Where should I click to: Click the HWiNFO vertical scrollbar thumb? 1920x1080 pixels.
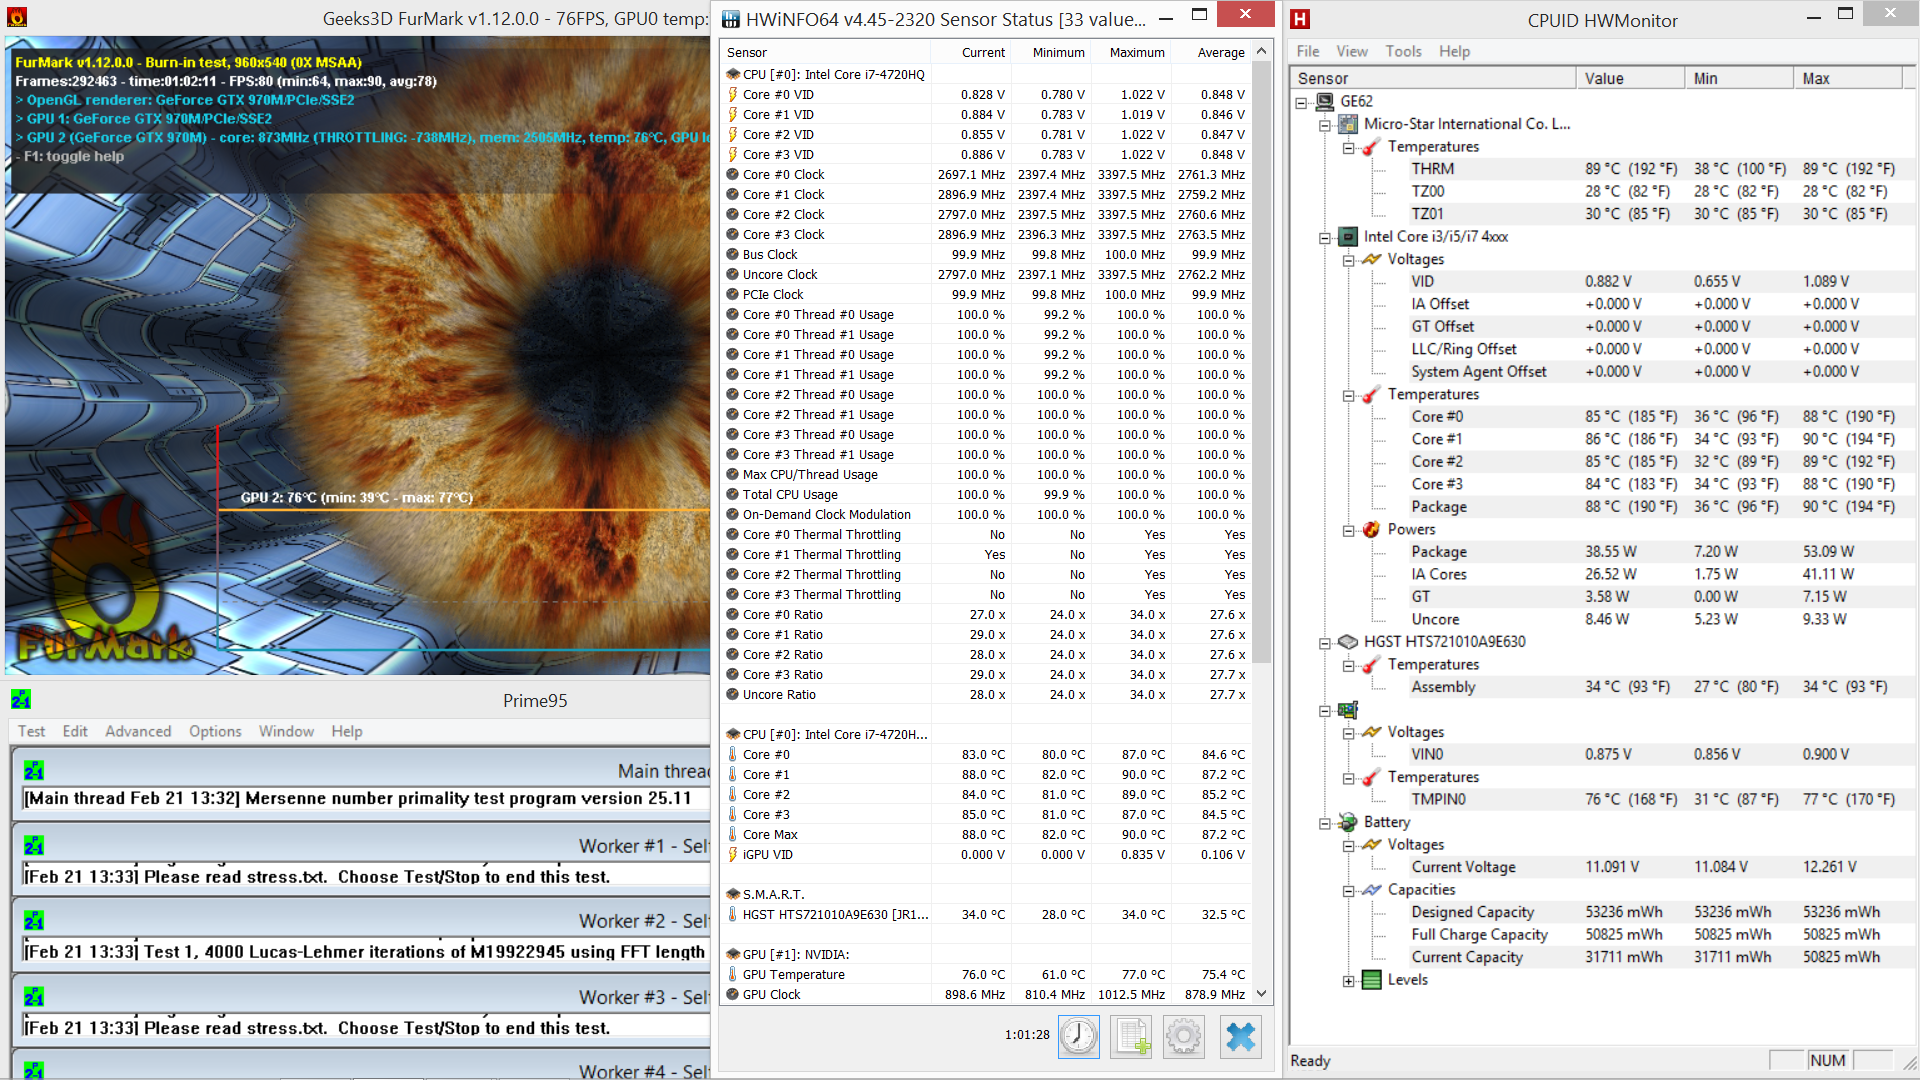click(1261, 362)
